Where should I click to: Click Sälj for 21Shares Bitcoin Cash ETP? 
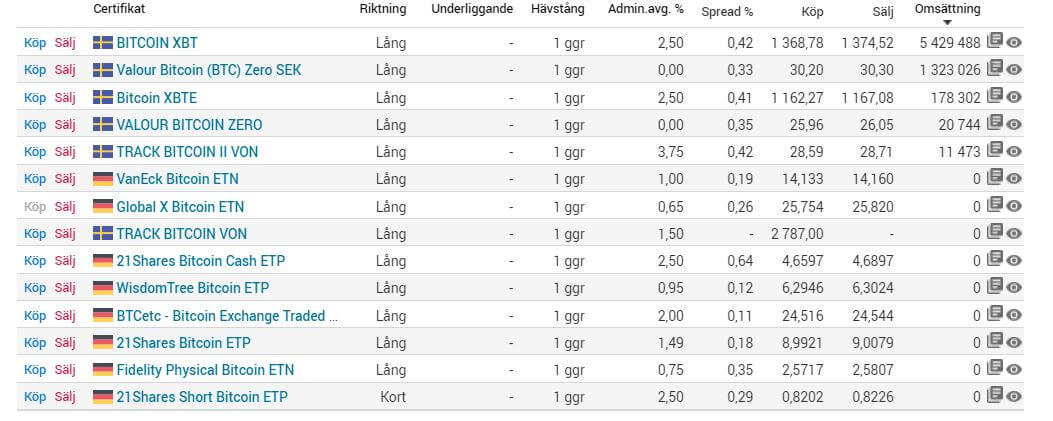coord(65,261)
